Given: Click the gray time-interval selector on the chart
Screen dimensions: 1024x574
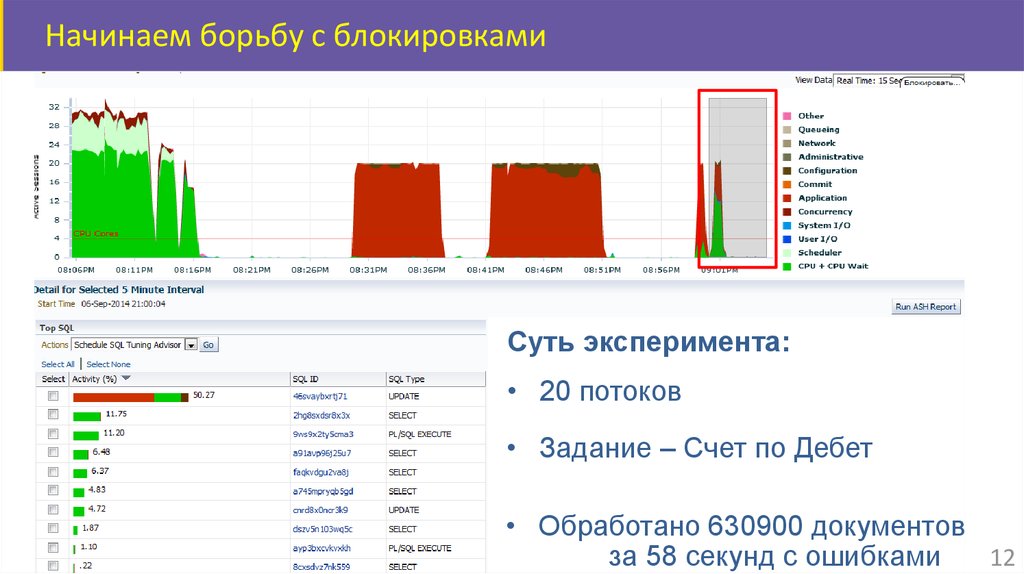Looking at the screenshot, I should (x=738, y=178).
